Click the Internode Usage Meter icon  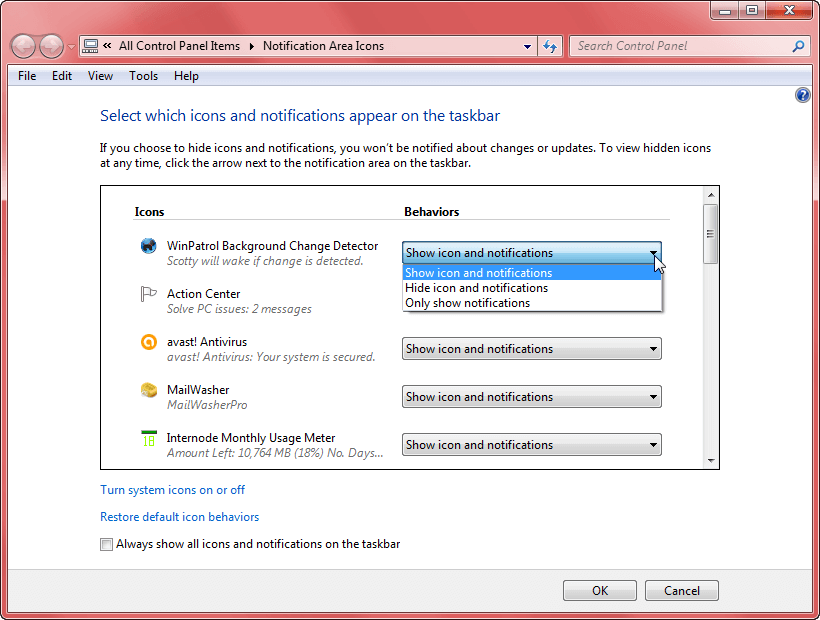tap(149, 438)
